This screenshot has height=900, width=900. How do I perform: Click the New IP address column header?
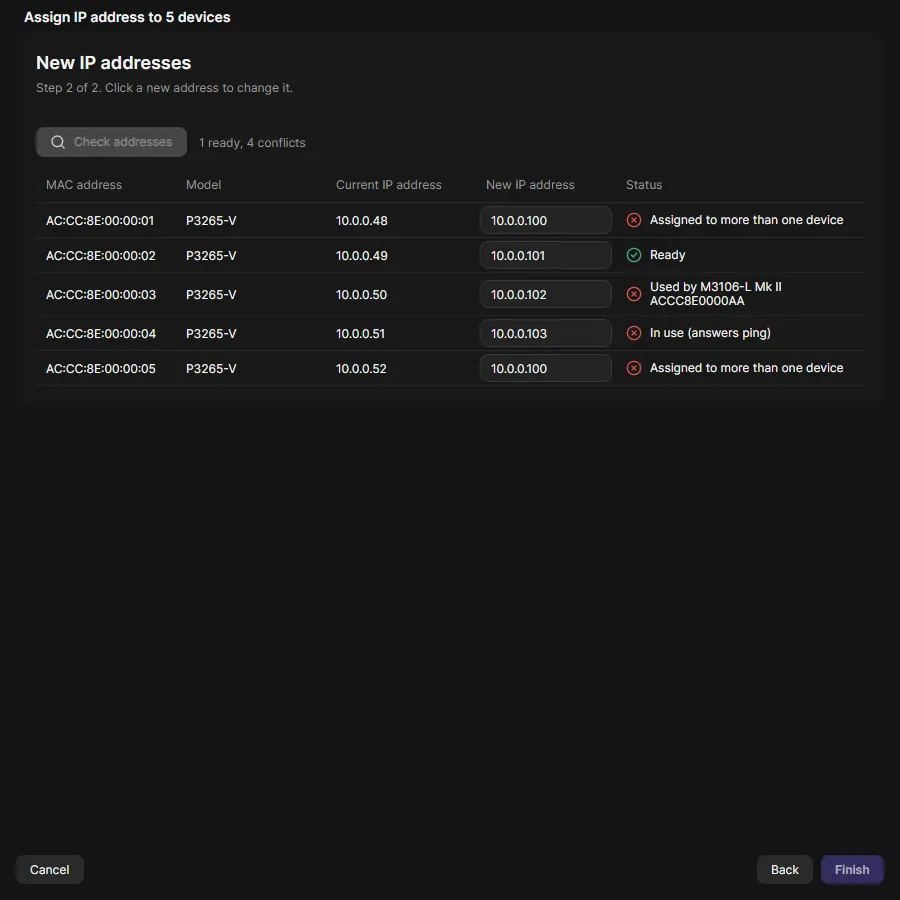point(530,185)
